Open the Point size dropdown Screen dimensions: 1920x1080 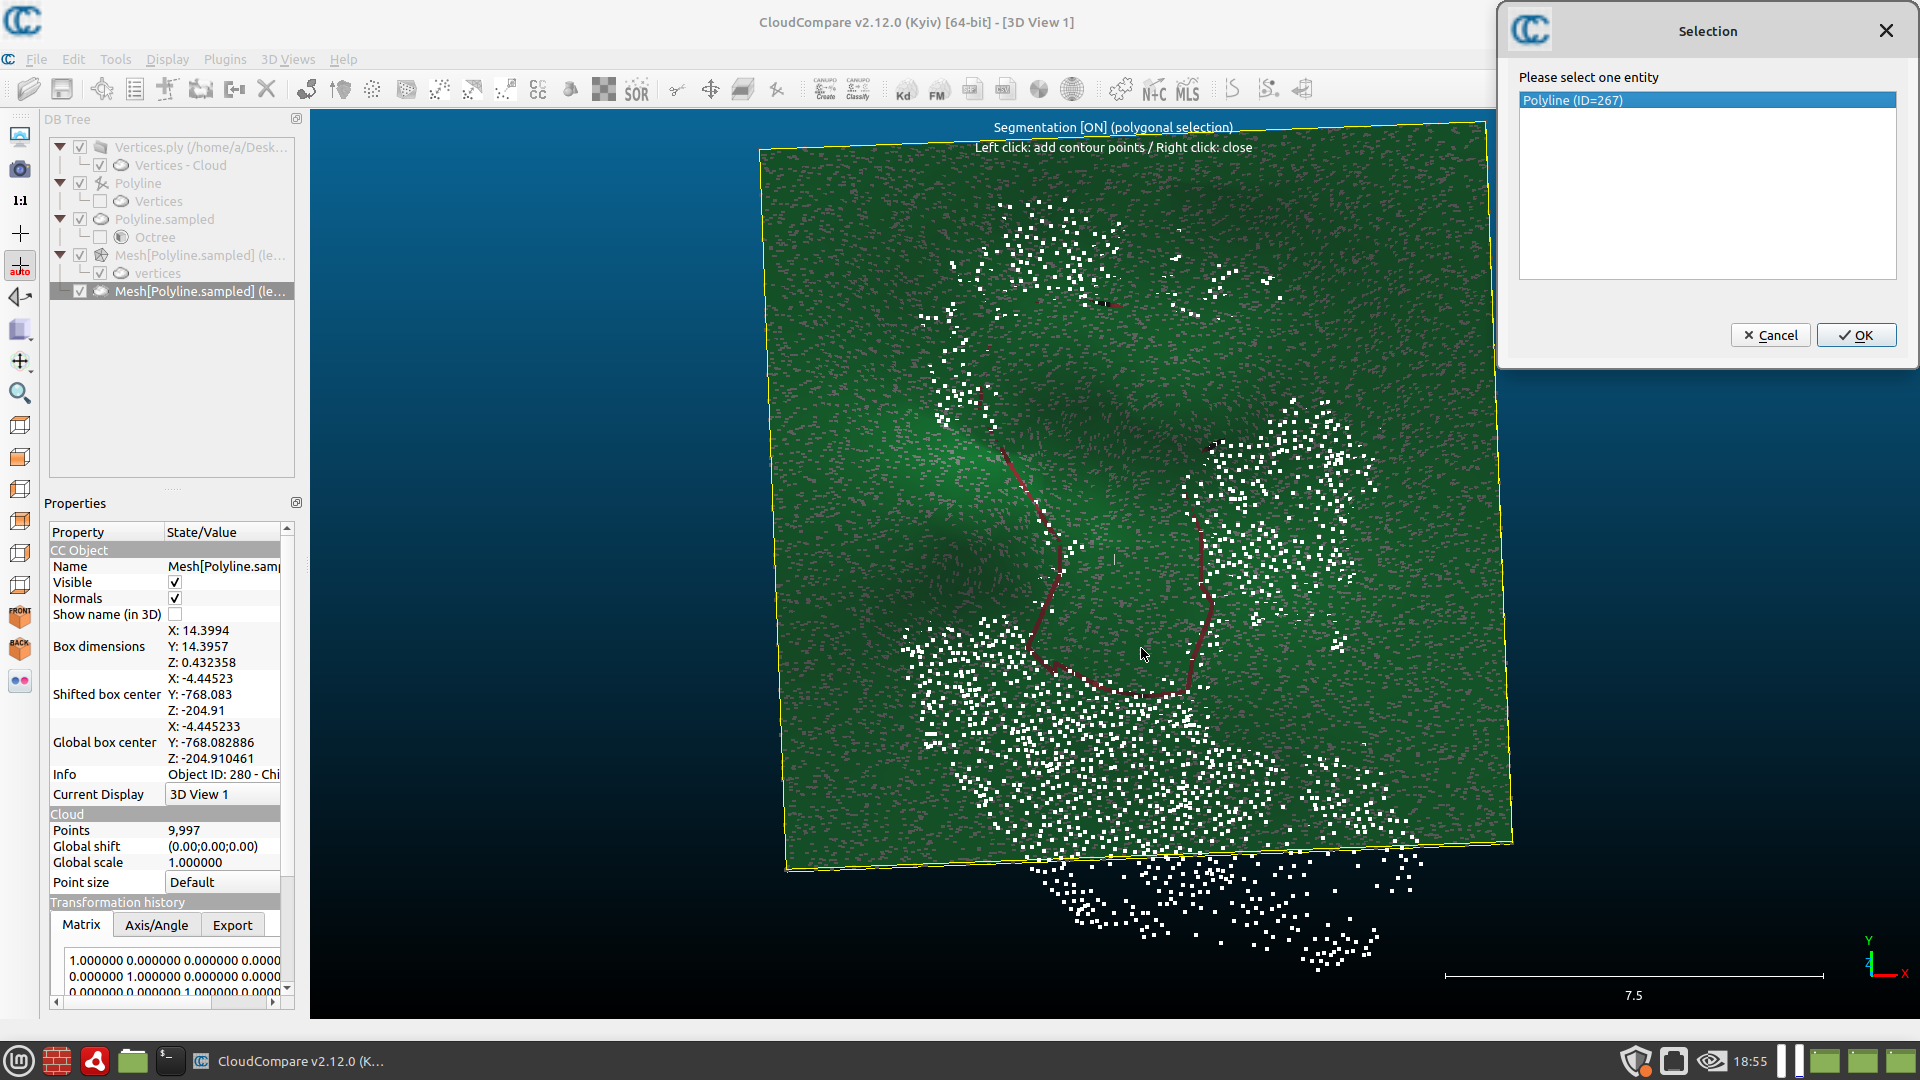(222, 883)
